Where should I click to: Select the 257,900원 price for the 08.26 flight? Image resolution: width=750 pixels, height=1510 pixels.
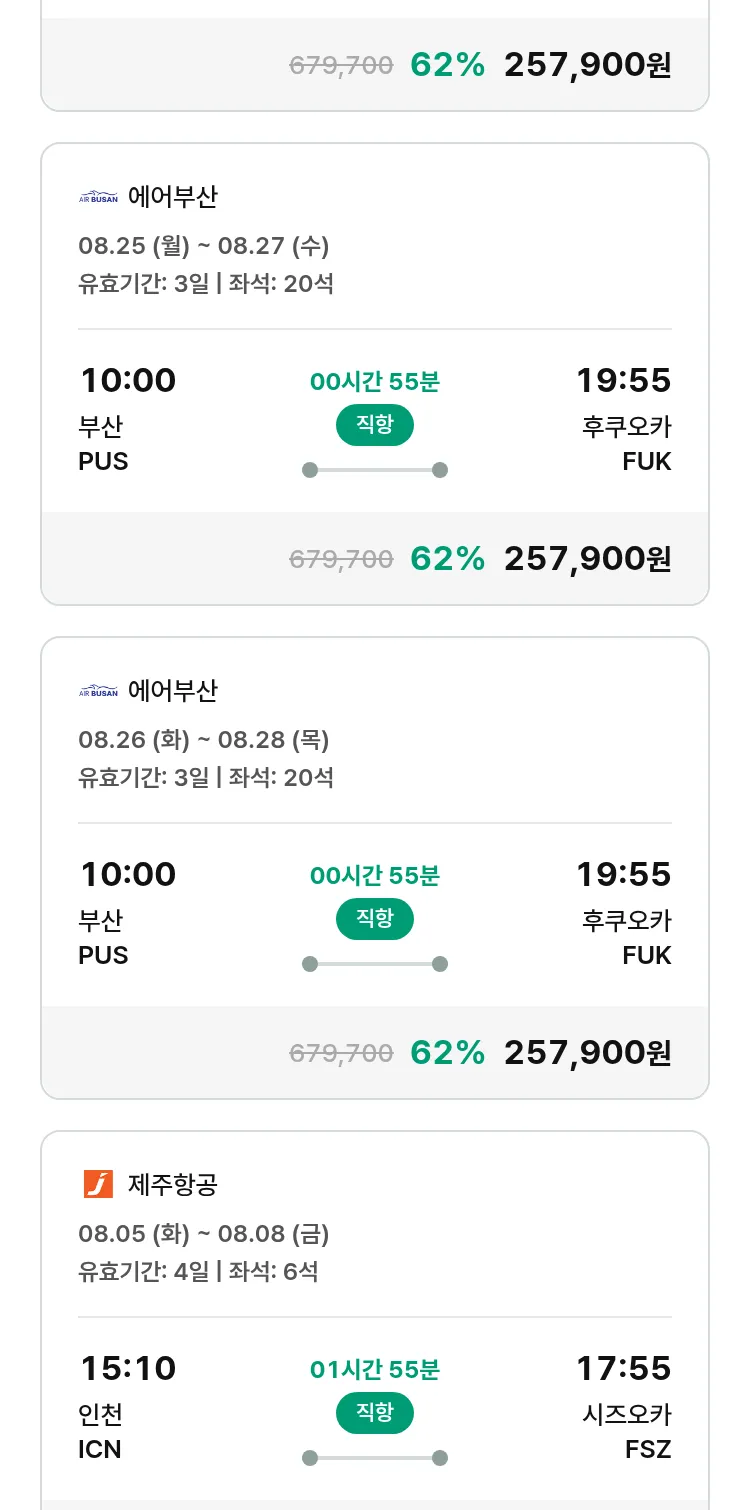(587, 1052)
